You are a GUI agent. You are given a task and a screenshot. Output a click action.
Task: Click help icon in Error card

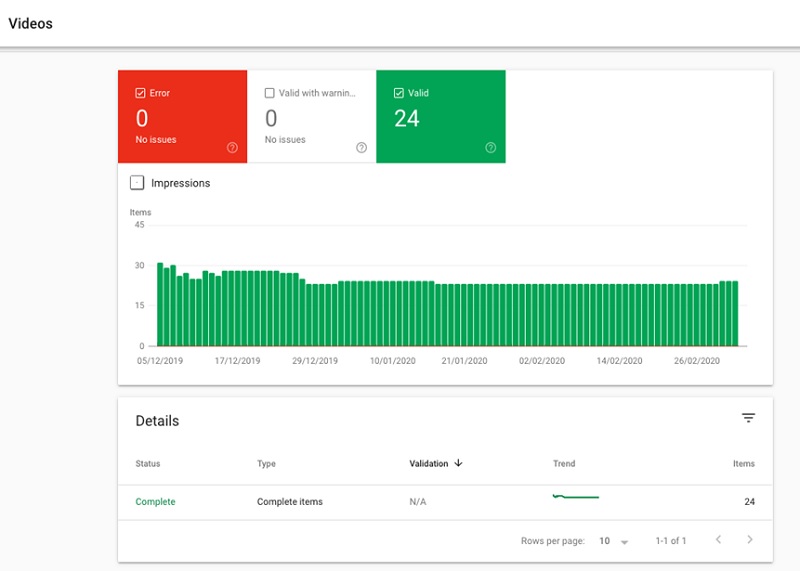click(232, 147)
